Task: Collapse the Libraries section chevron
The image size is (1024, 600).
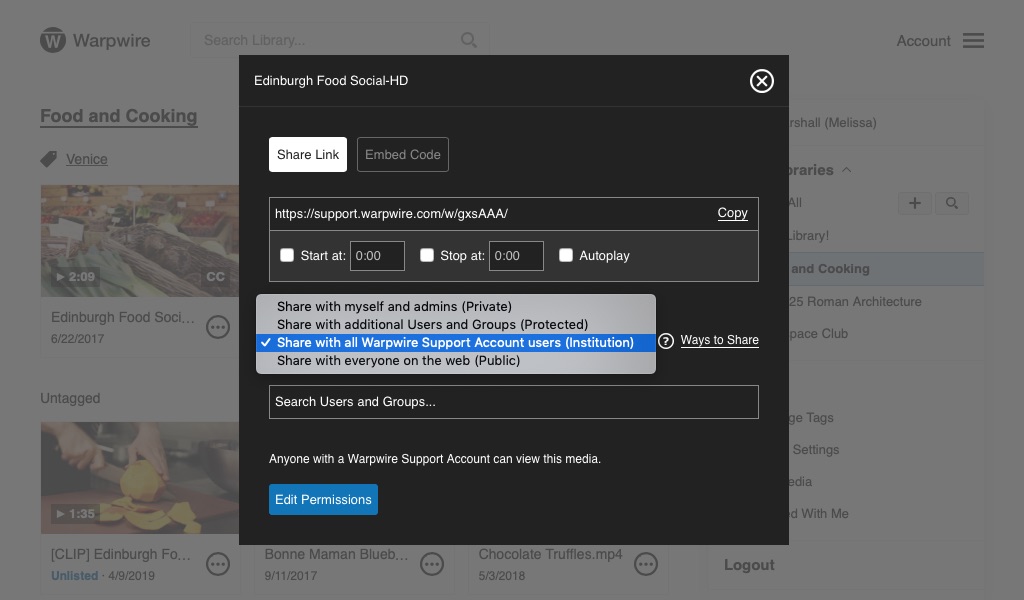Action: [x=846, y=170]
